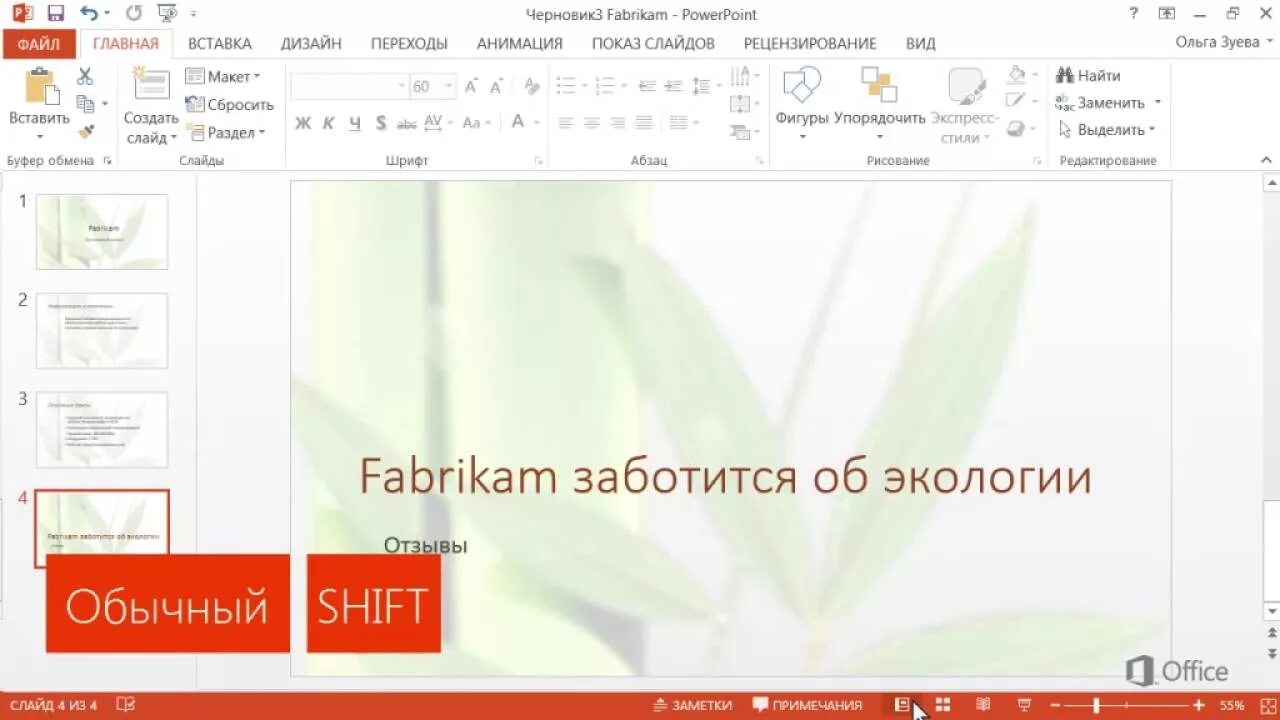Switch to the ДИЗАЙН tab
The image size is (1280, 720).
[x=311, y=44]
